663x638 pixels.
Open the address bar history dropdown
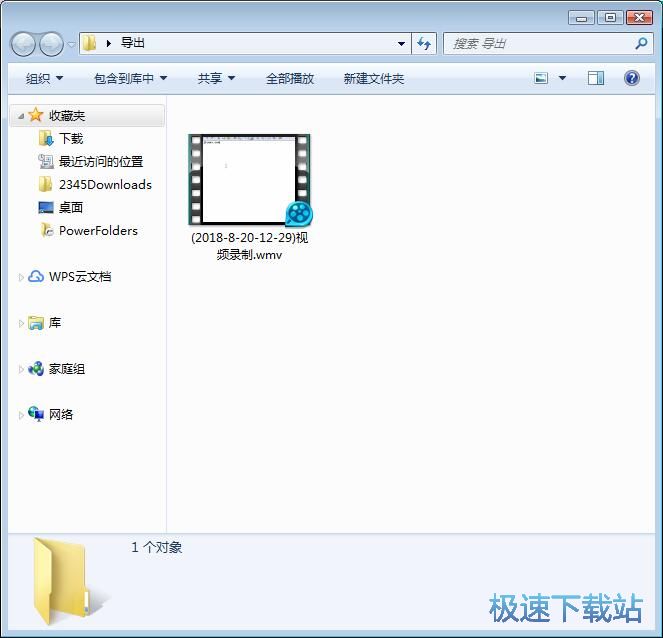pyautogui.click(x=401, y=44)
